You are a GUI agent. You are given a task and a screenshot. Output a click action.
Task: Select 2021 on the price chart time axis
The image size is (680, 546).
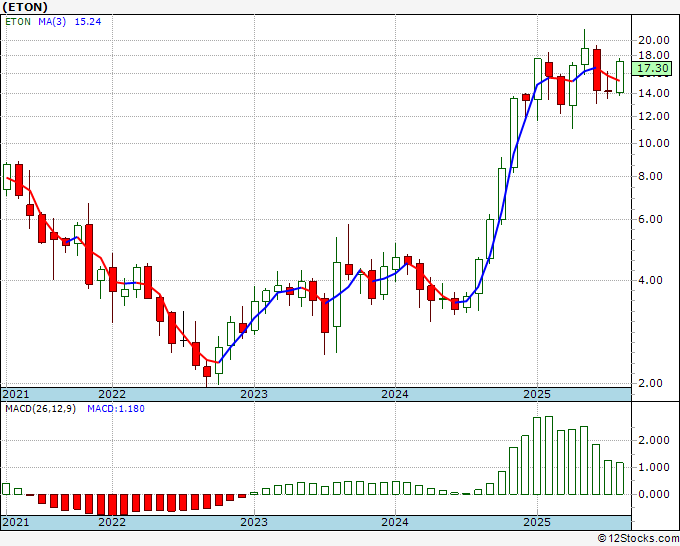pos(16,394)
